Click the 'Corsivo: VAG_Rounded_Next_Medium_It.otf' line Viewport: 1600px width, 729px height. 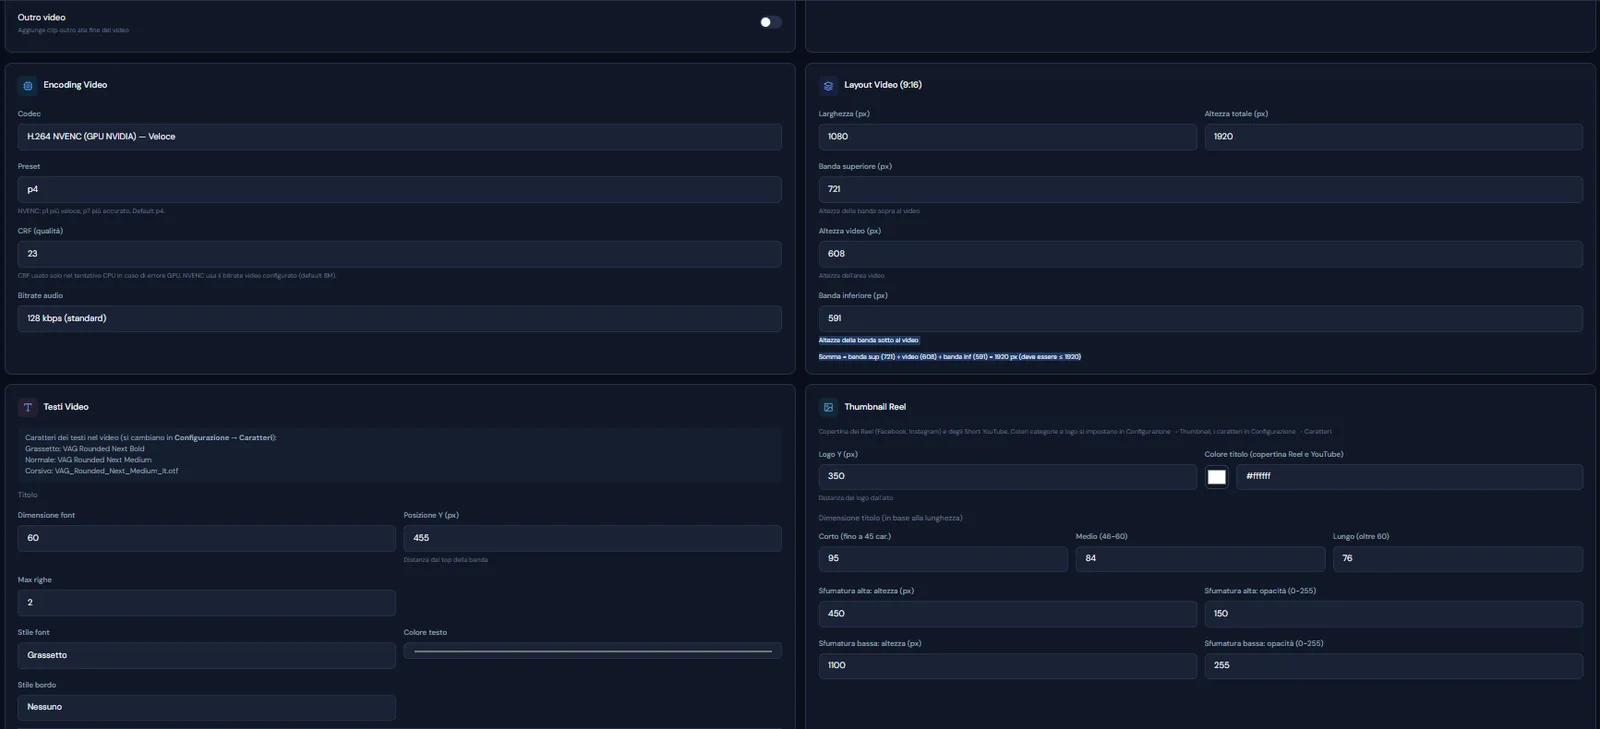point(102,471)
